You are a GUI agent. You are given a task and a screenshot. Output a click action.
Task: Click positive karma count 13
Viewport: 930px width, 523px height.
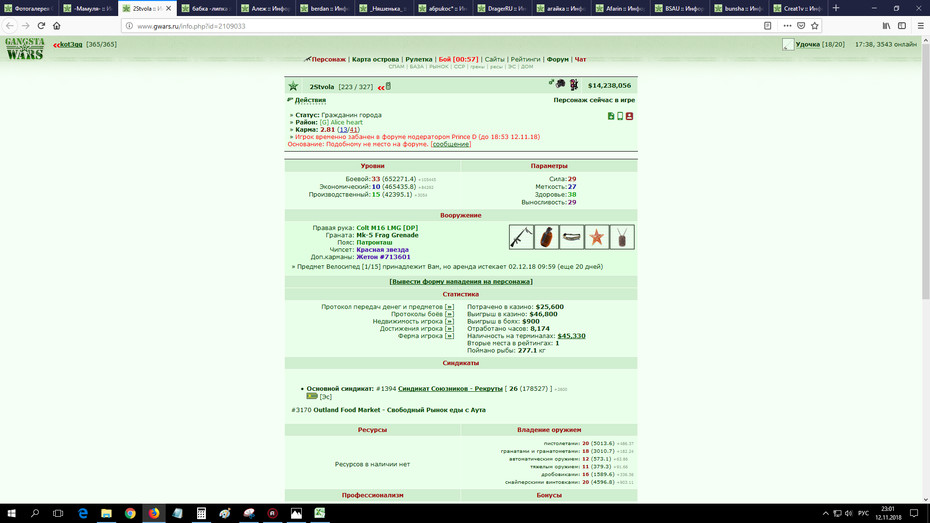343,130
